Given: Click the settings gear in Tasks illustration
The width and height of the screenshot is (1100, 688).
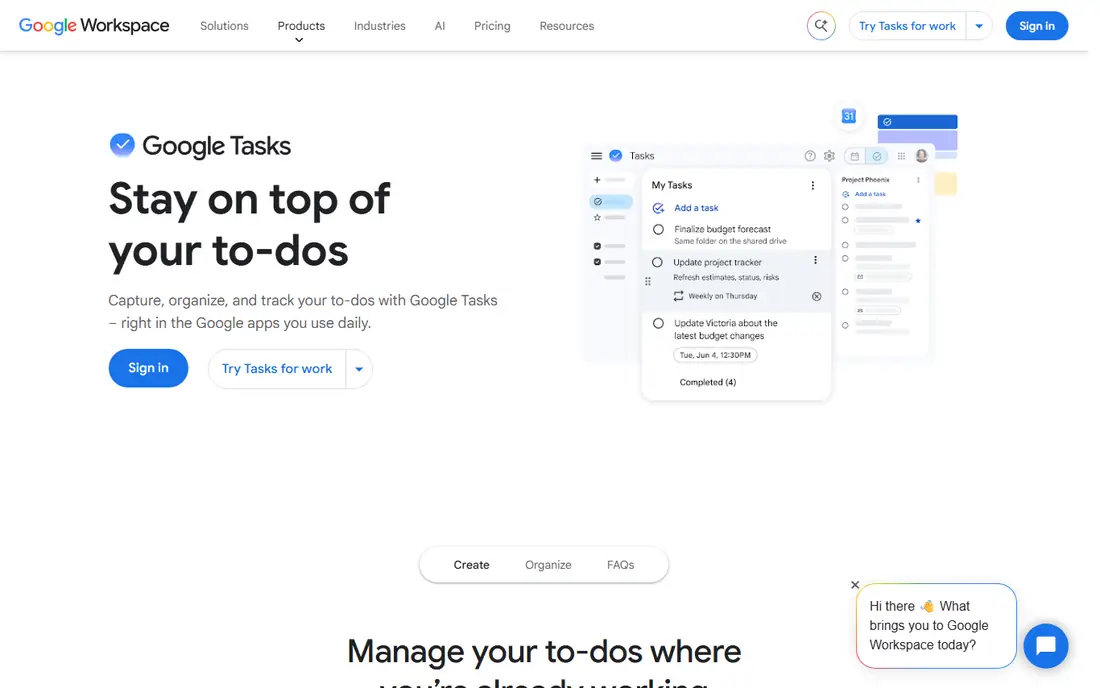Looking at the screenshot, I should pyautogui.click(x=829, y=156).
